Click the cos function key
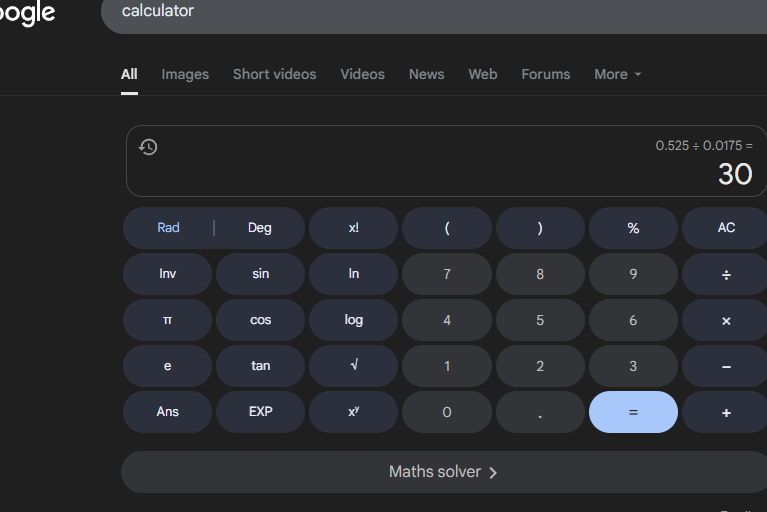This screenshot has height=512, width=767. [261, 320]
